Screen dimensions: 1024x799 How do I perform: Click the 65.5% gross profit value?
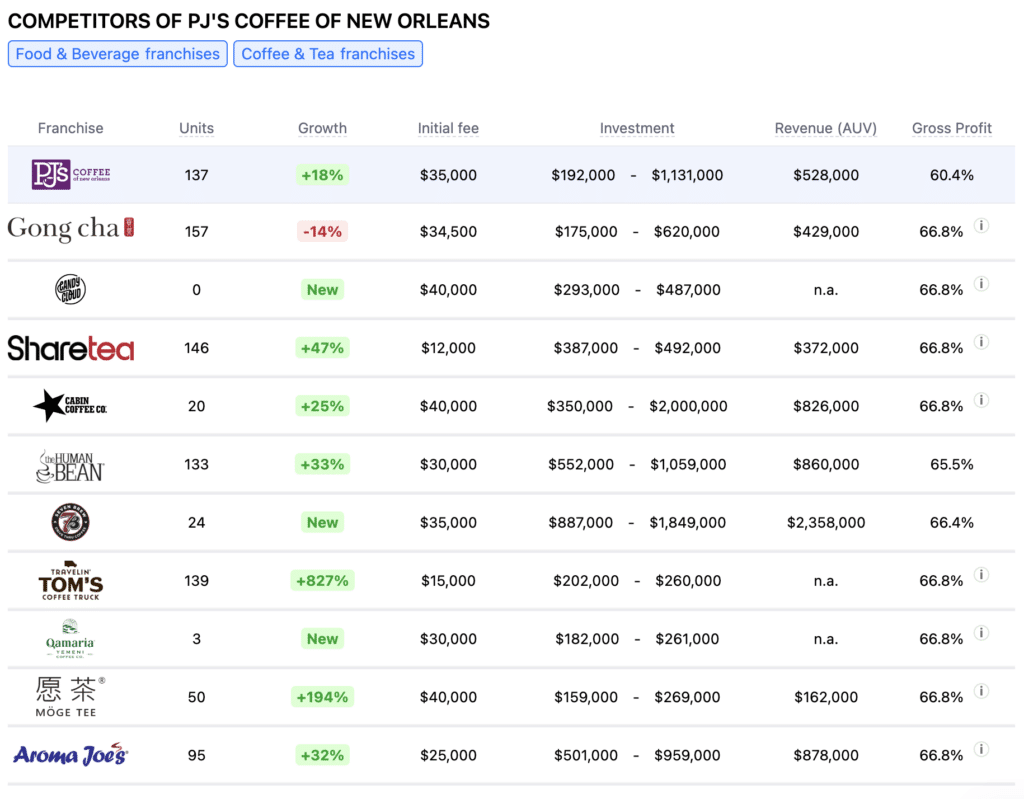(952, 465)
